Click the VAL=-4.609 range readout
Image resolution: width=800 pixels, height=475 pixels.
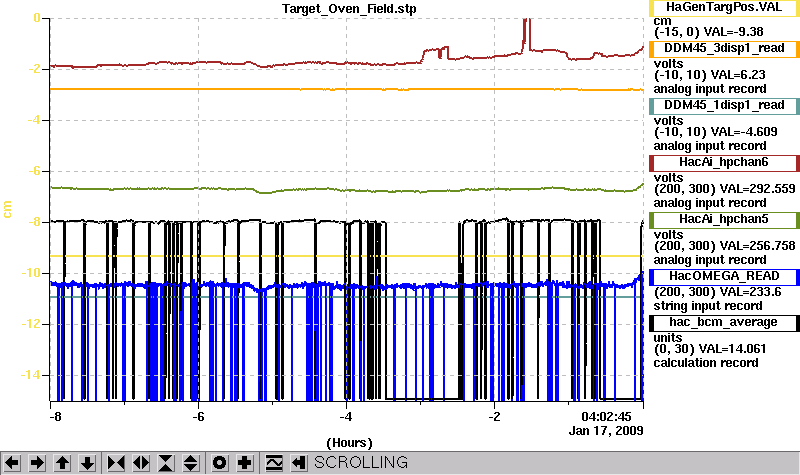[715, 132]
